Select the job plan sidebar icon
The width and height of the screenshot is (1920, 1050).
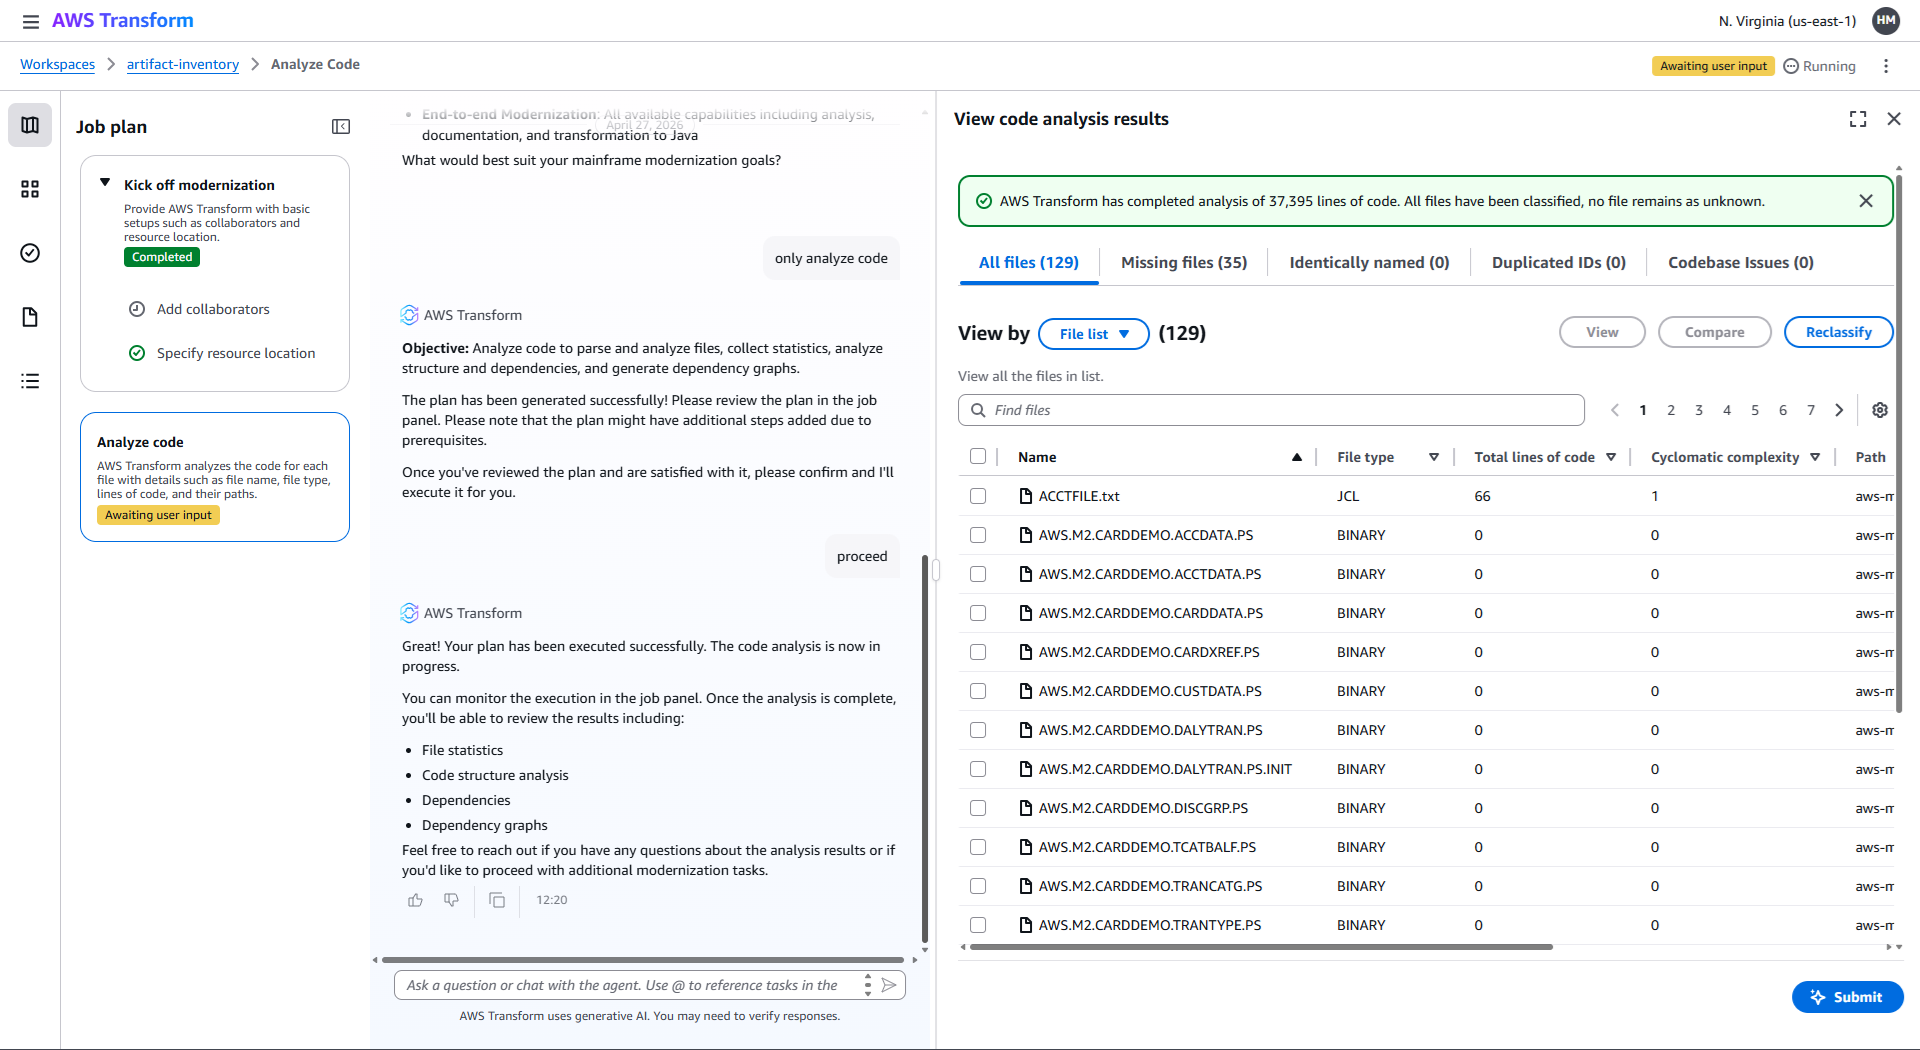click(x=30, y=125)
